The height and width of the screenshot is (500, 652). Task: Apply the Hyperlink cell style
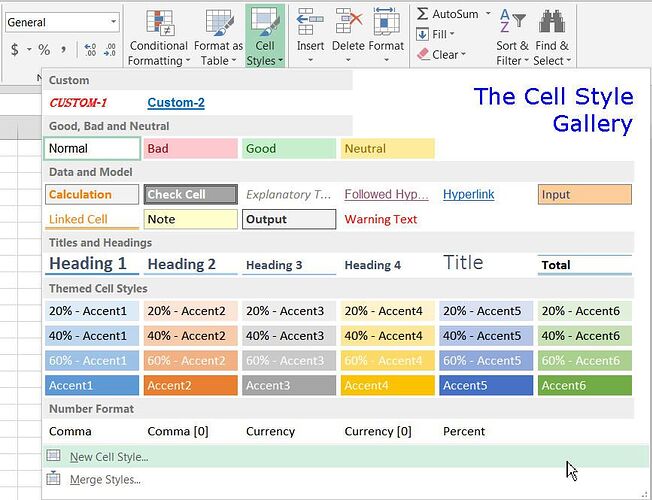click(469, 195)
